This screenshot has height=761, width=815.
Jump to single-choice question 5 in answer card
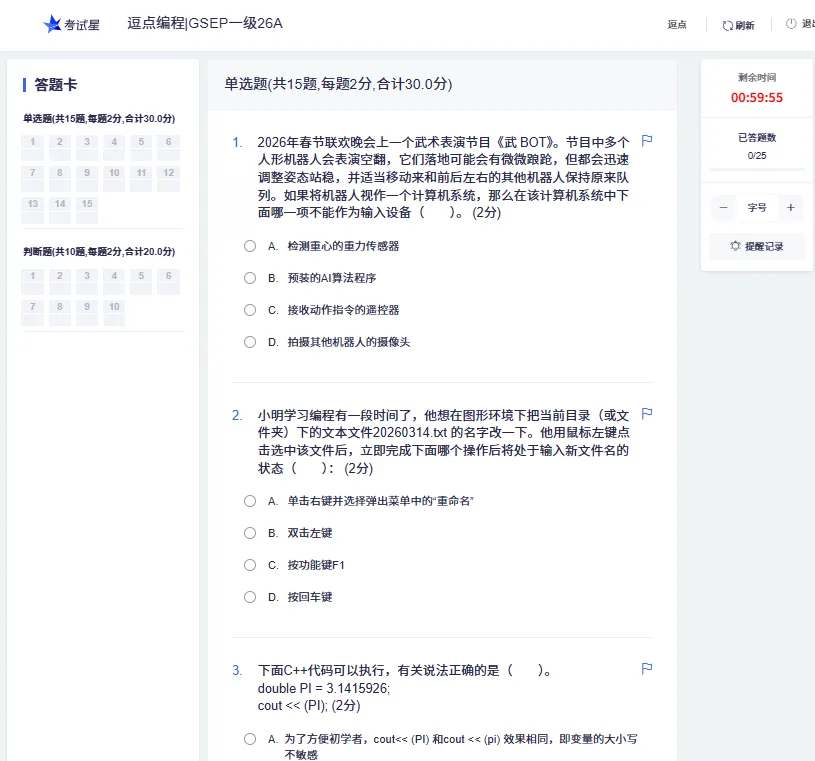141,148
